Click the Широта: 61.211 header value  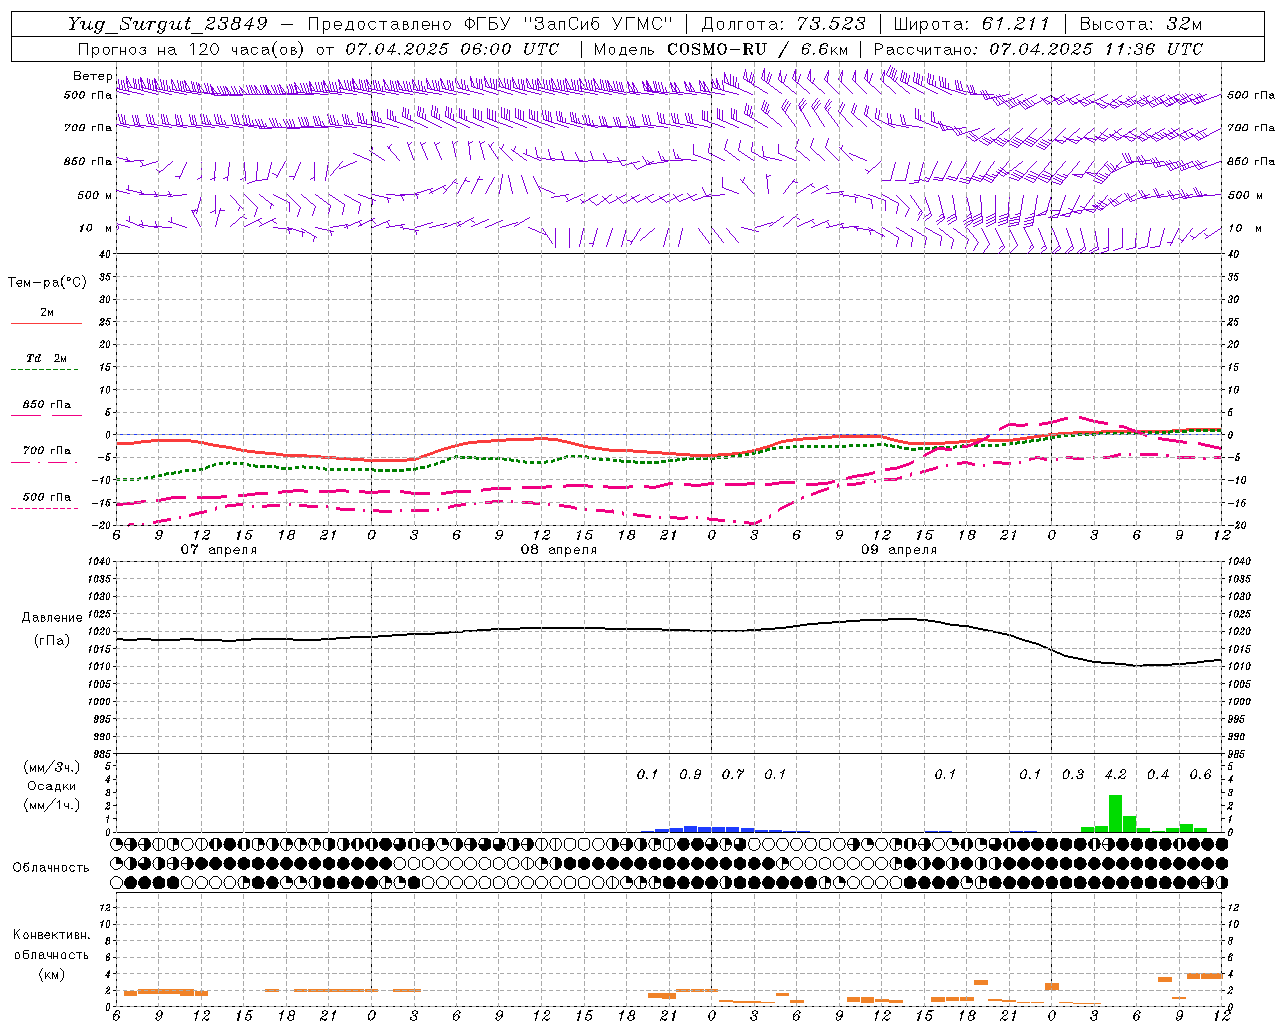[x=972, y=24]
